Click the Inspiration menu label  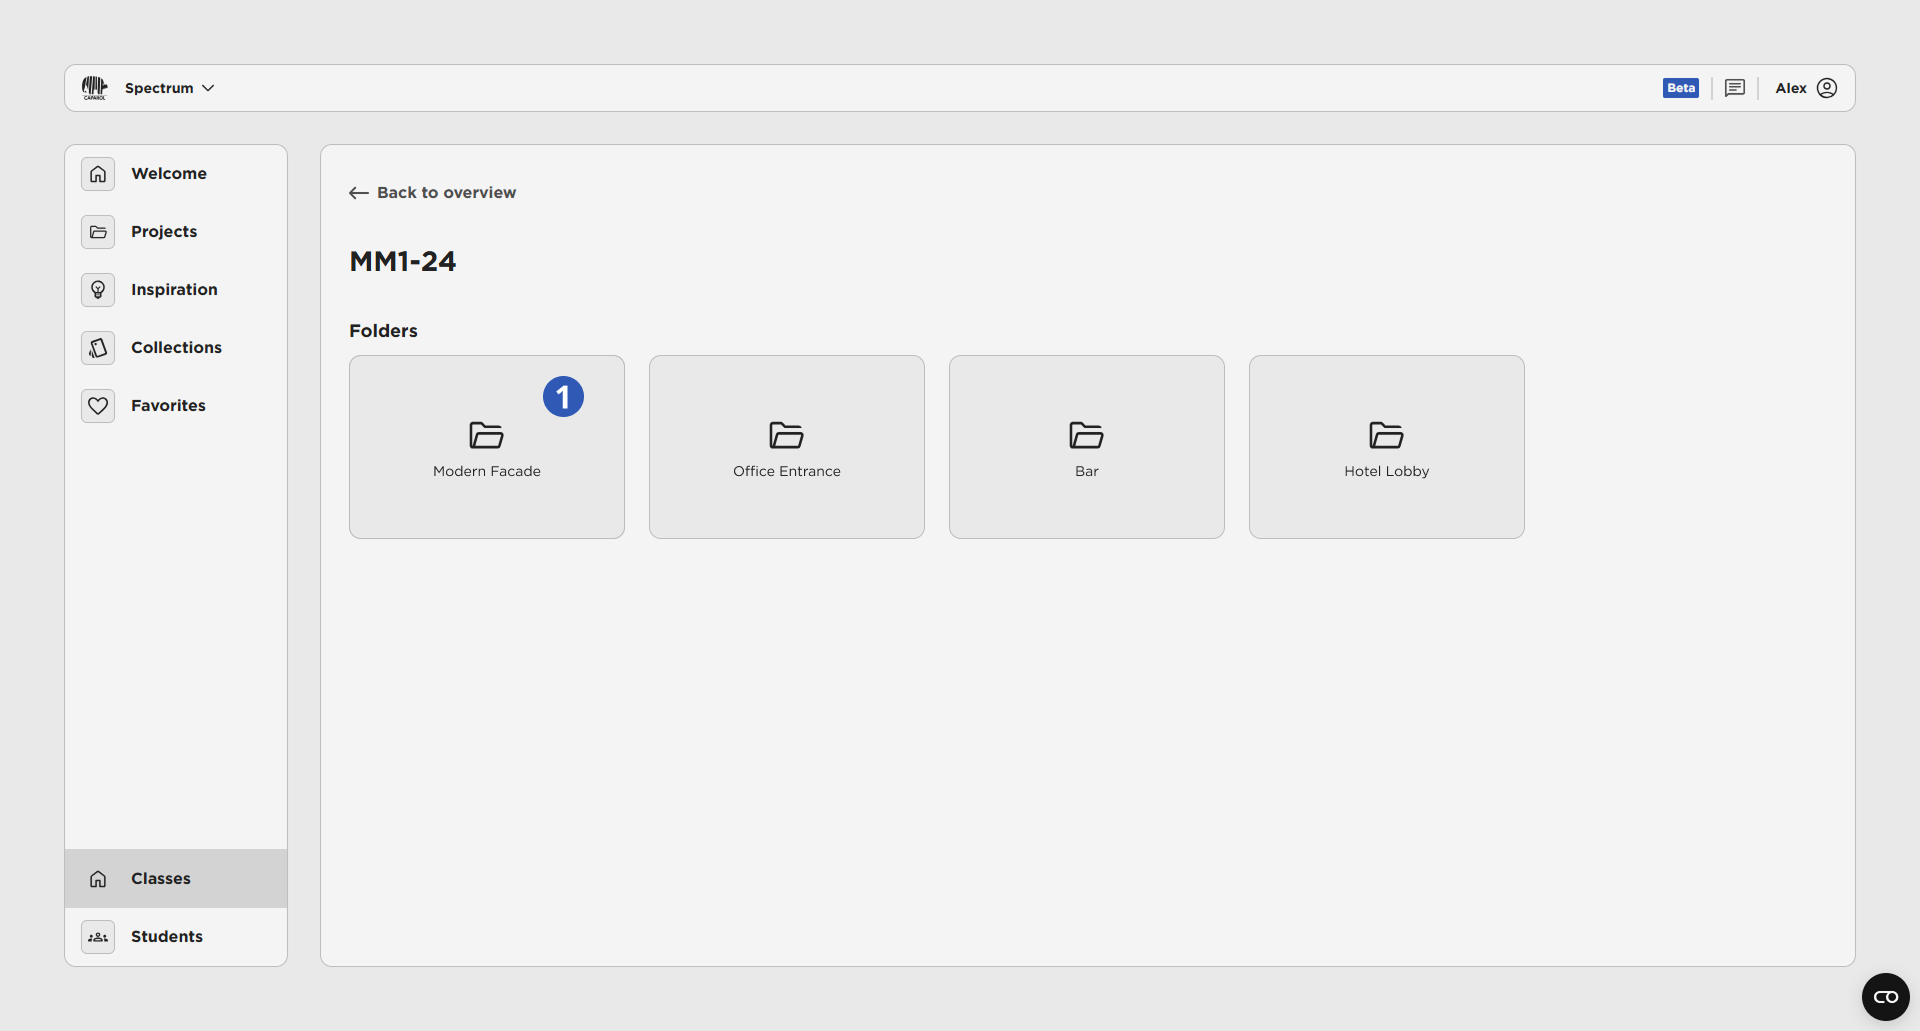(174, 290)
